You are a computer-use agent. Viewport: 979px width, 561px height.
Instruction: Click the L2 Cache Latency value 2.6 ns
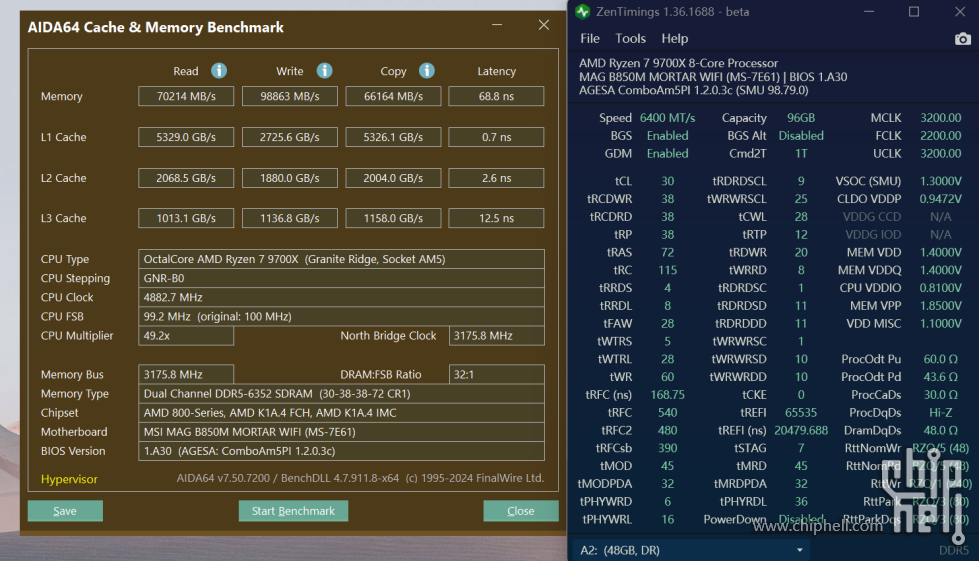click(x=496, y=178)
